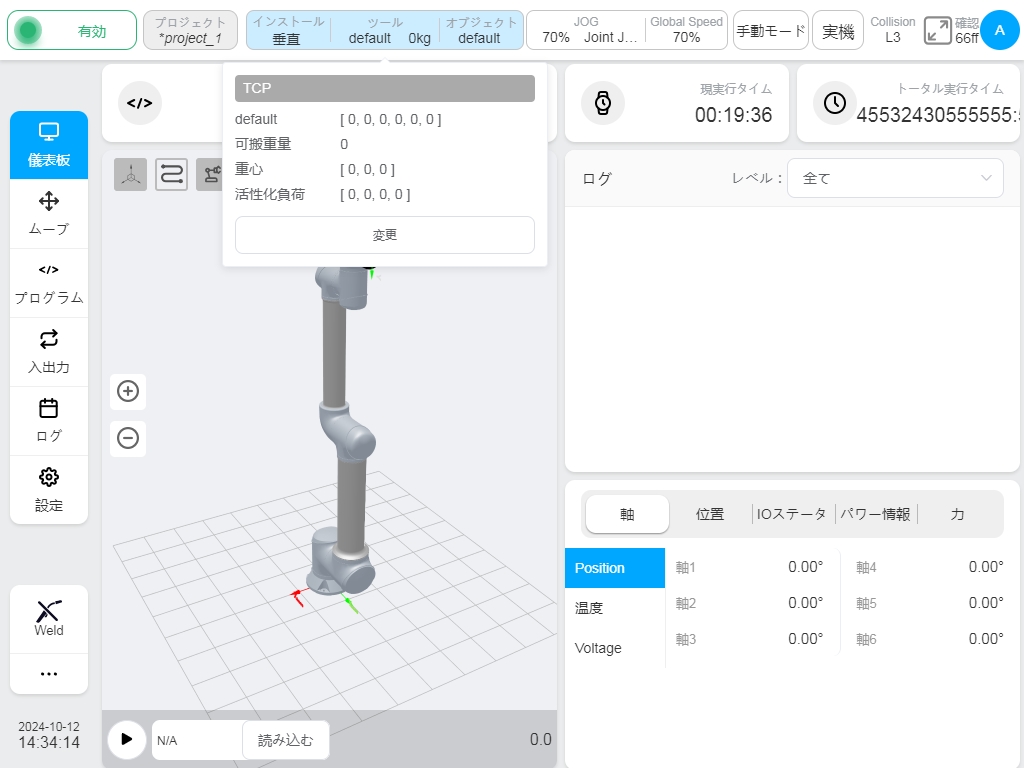This screenshot has height=768, width=1024.
Task: Switch to the パワー情報 tab
Action: click(x=875, y=514)
